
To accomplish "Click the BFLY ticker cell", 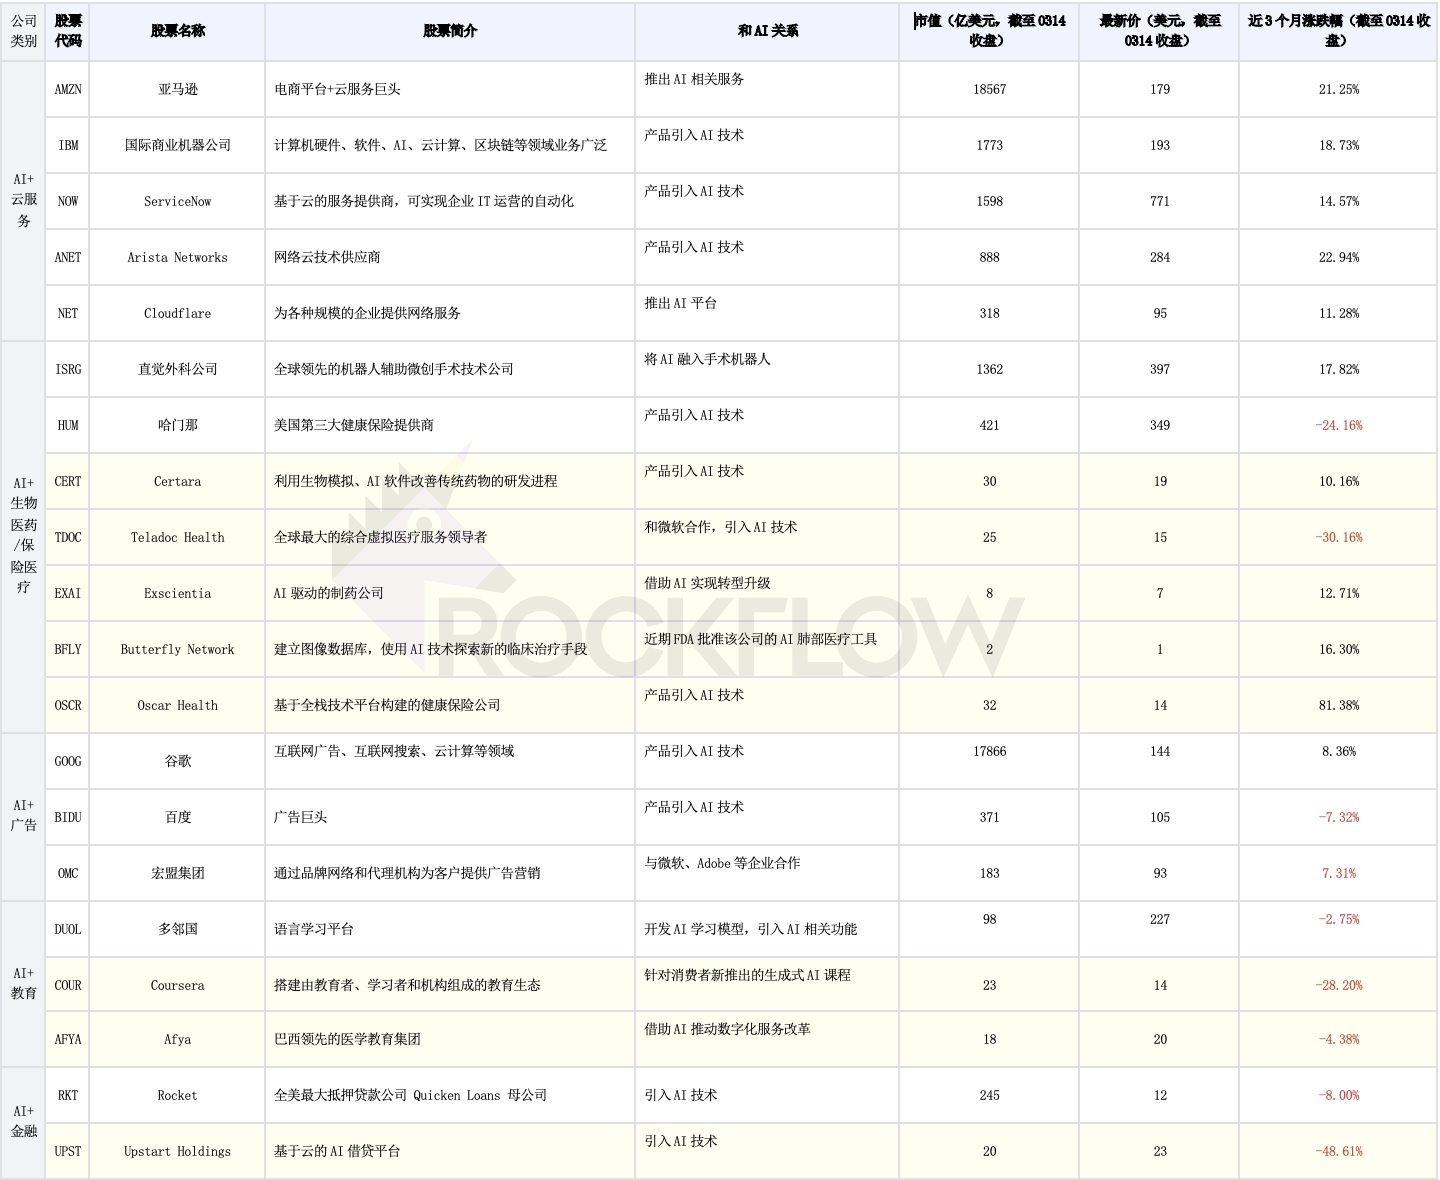I will 68,649.
